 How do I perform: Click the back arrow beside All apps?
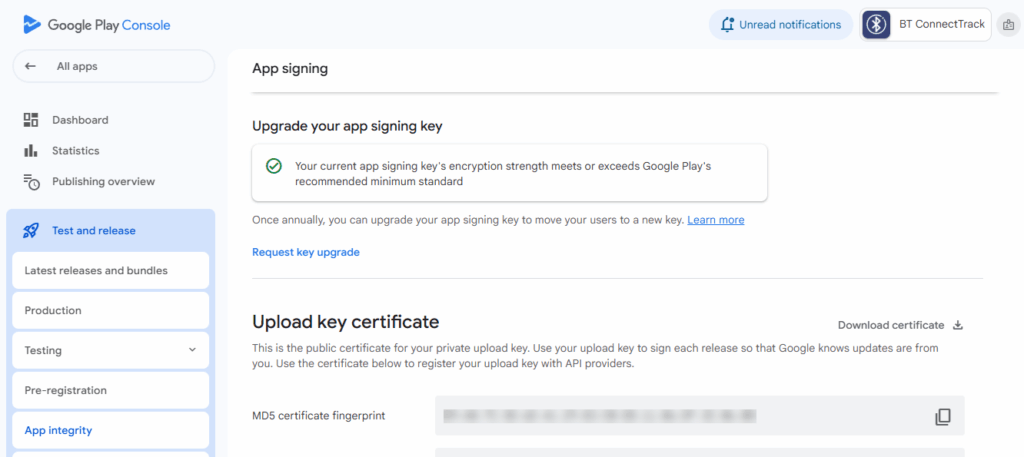[x=31, y=66]
